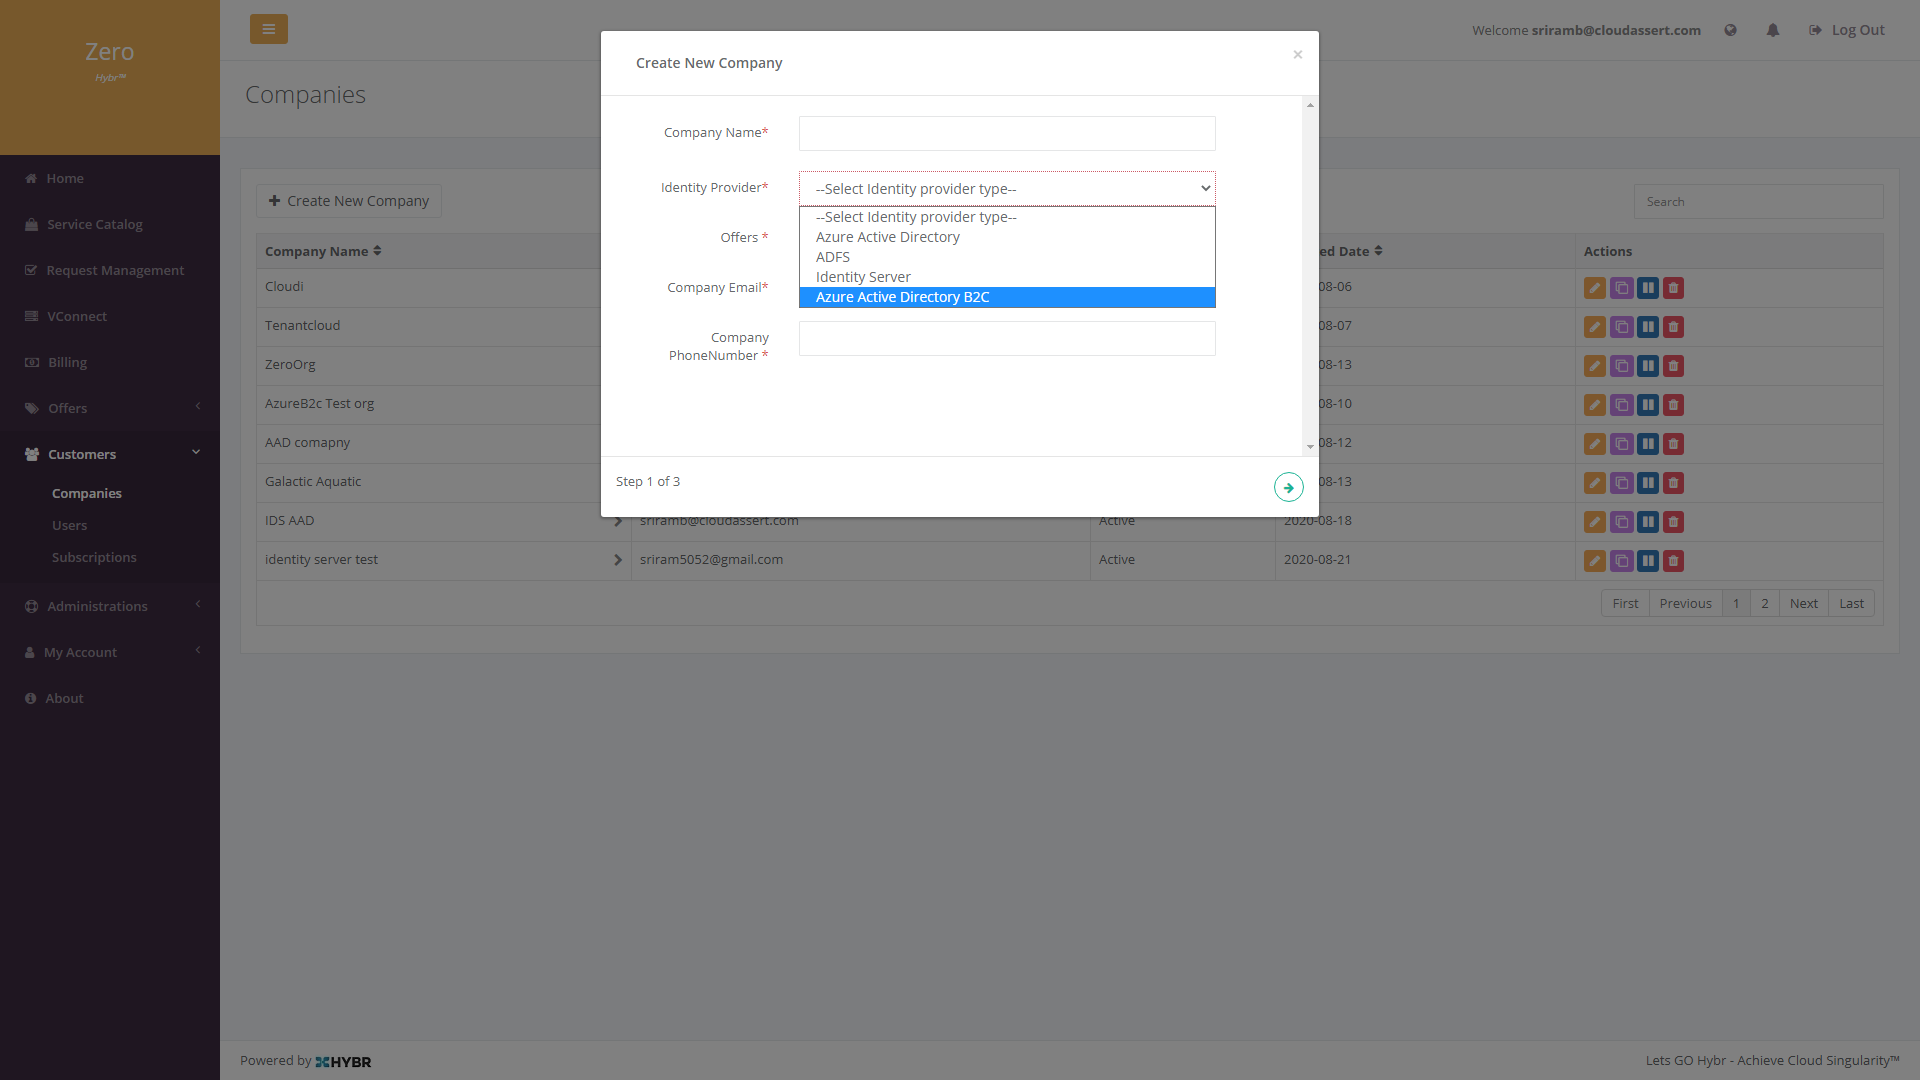Toggle the hamburger sidebar menu button
The height and width of the screenshot is (1080, 1920).
pyautogui.click(x=268, y=29)
